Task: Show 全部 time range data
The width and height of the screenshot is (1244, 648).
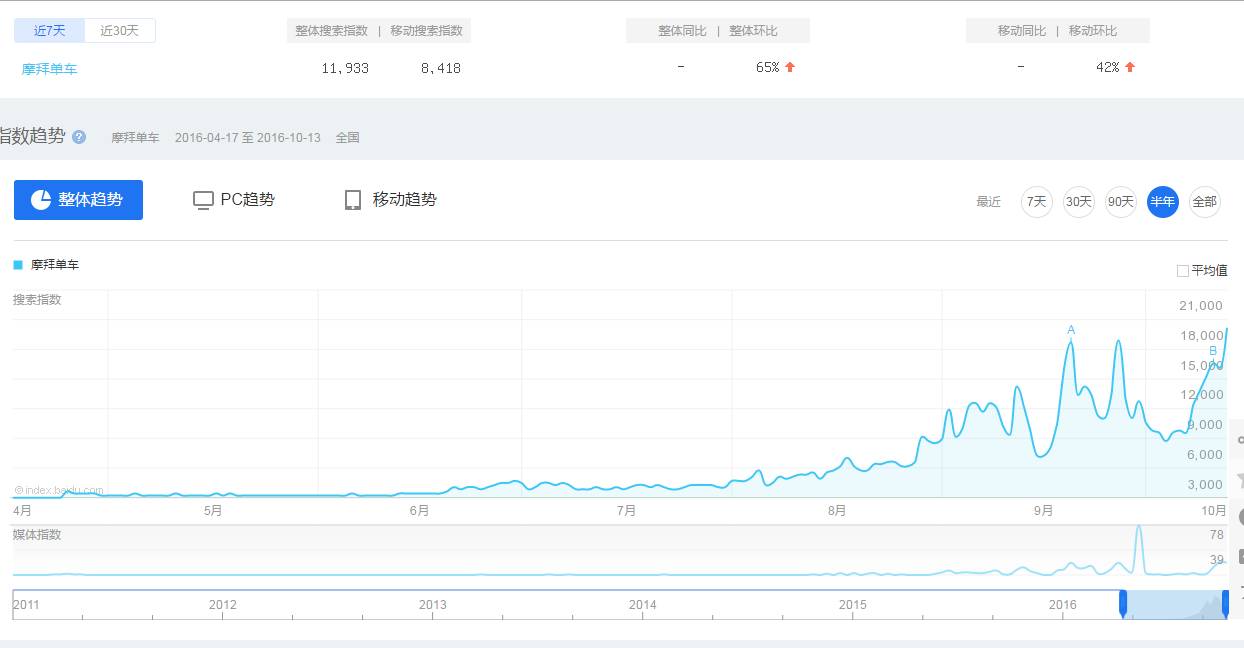Action: pyautogui.click(x=1205, y=202)
